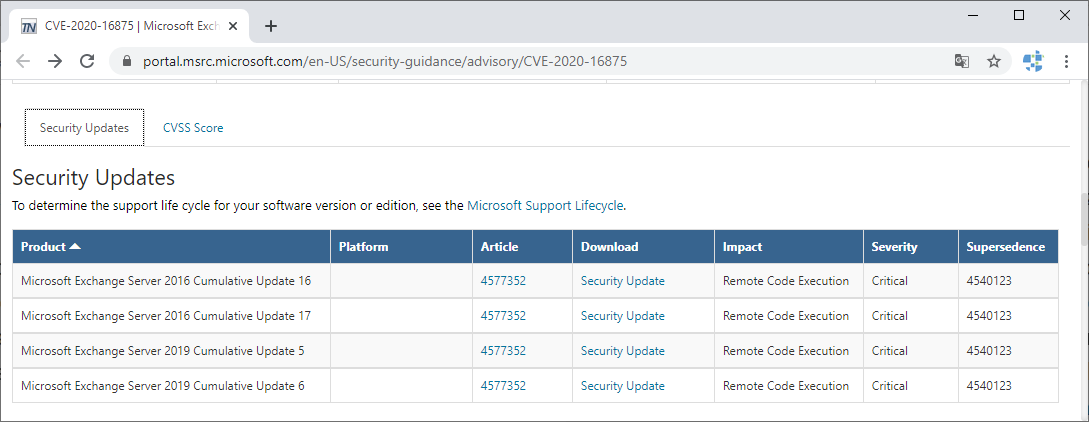Click the blue extension icon in toolbar
Image resolution: width=1089 pixels, height=422 pixels.
pos(1033,61)
